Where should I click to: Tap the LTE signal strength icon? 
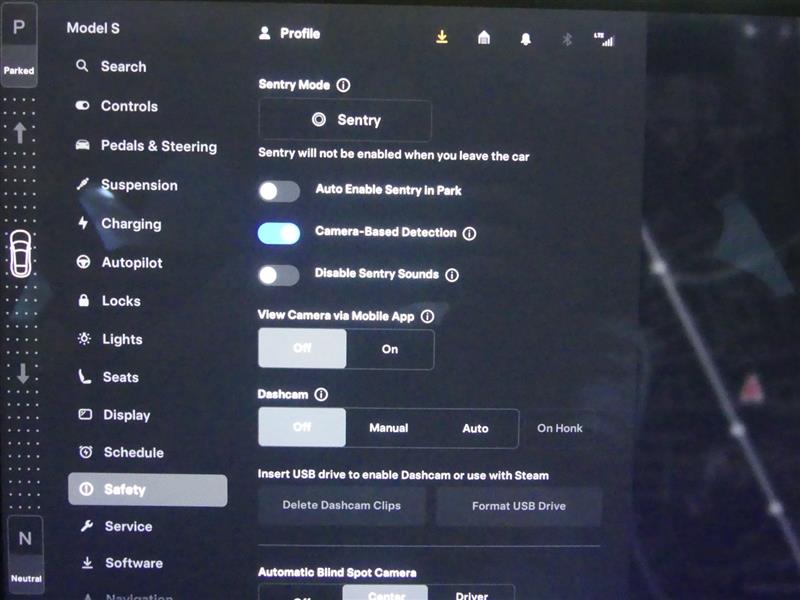pyautogui.click(x=604, y=39)
